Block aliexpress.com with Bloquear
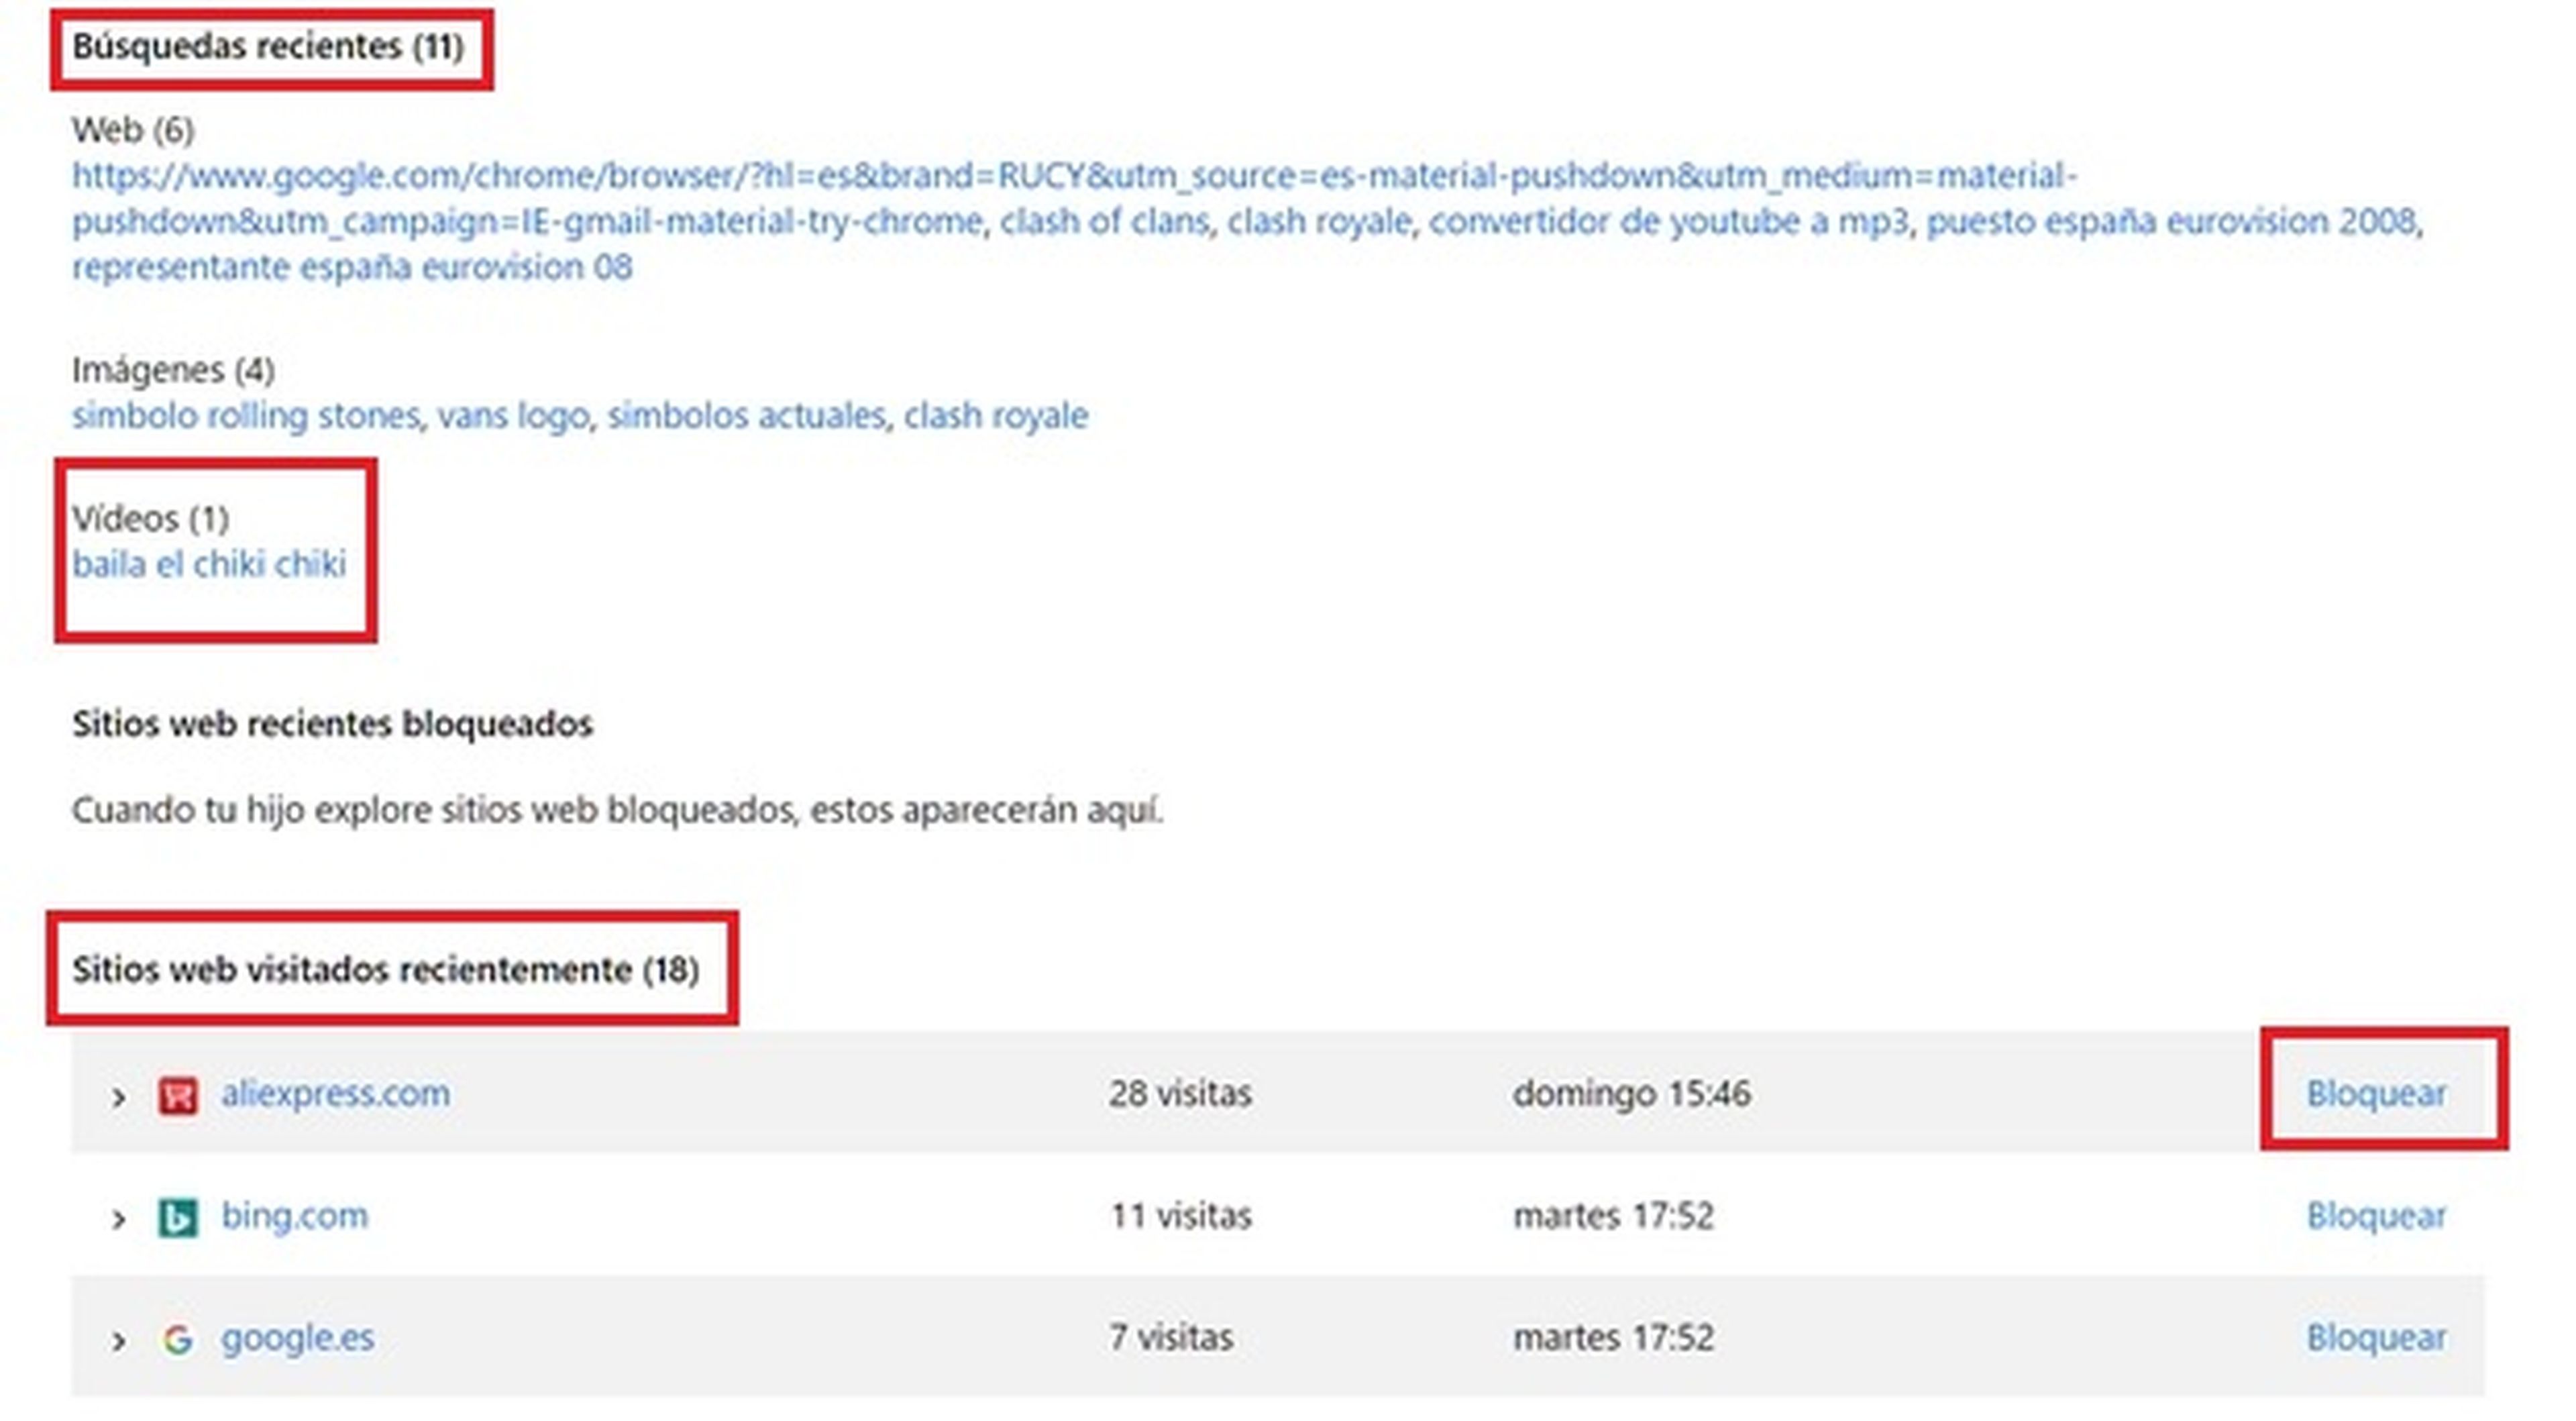2576x1421 pixels. pos(2376,1093)
